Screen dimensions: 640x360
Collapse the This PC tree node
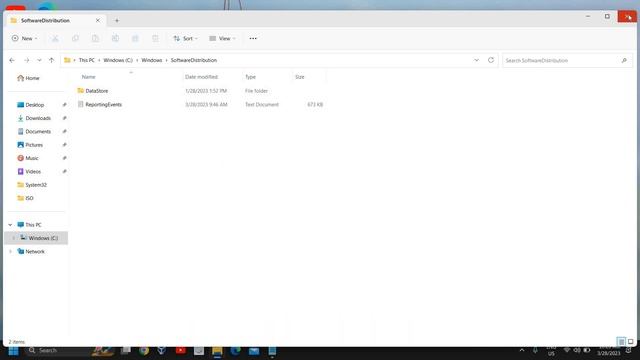[x=10, y=225]
